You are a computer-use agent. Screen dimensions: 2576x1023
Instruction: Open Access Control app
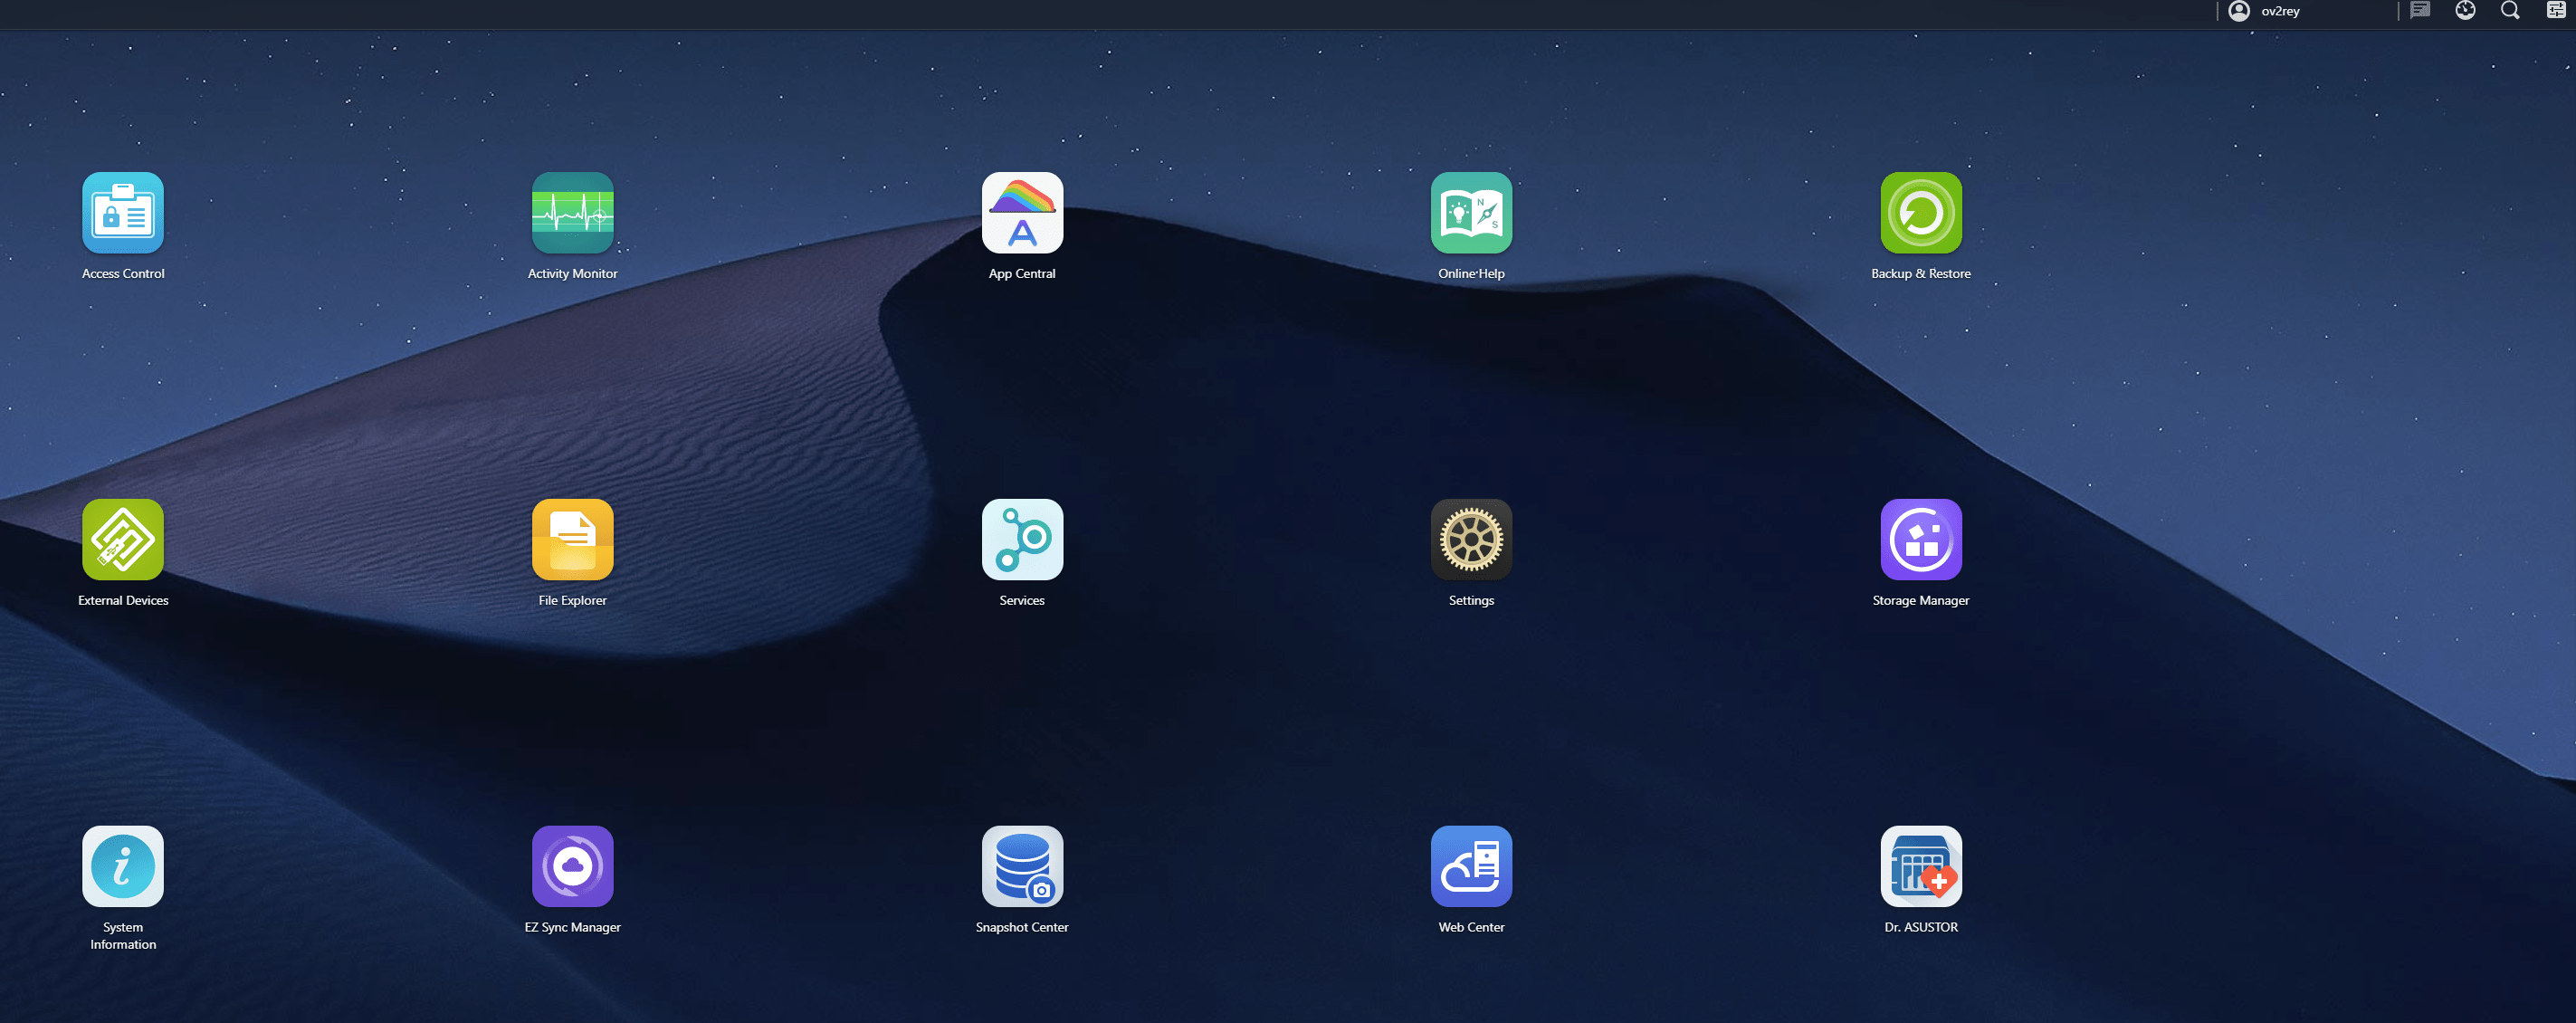click(123, 213)
